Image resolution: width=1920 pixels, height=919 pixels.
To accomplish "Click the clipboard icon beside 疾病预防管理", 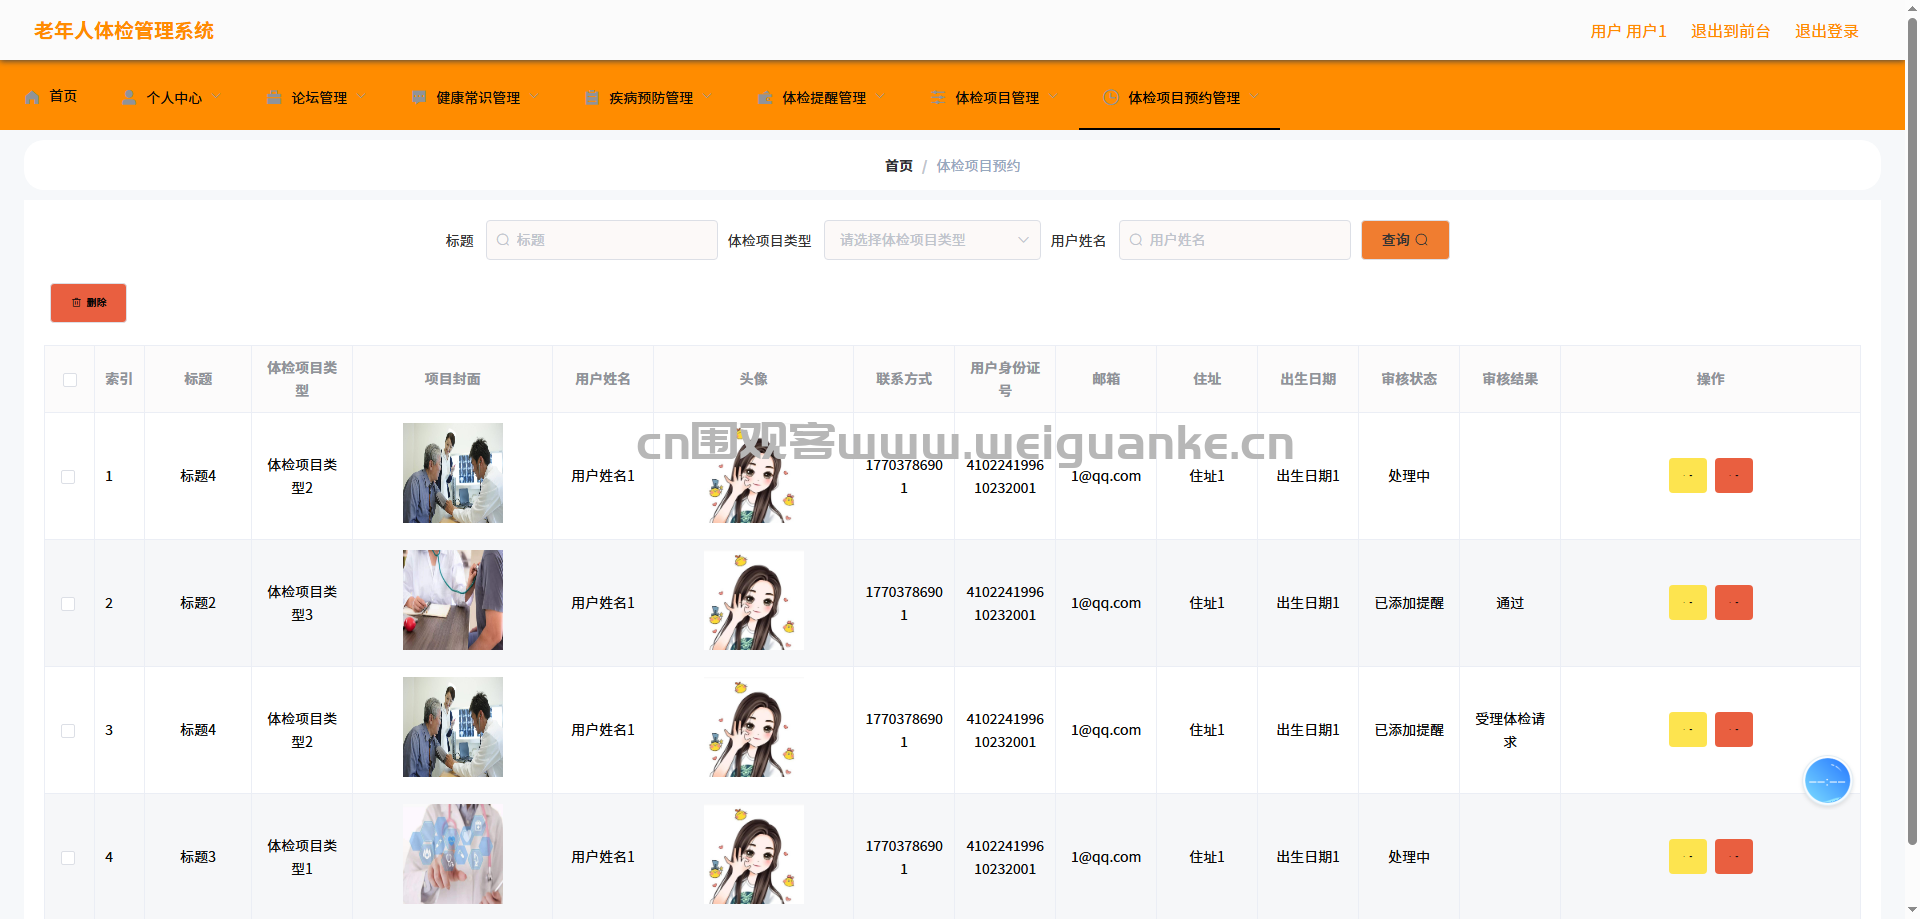I will click(x=592, y=97).
